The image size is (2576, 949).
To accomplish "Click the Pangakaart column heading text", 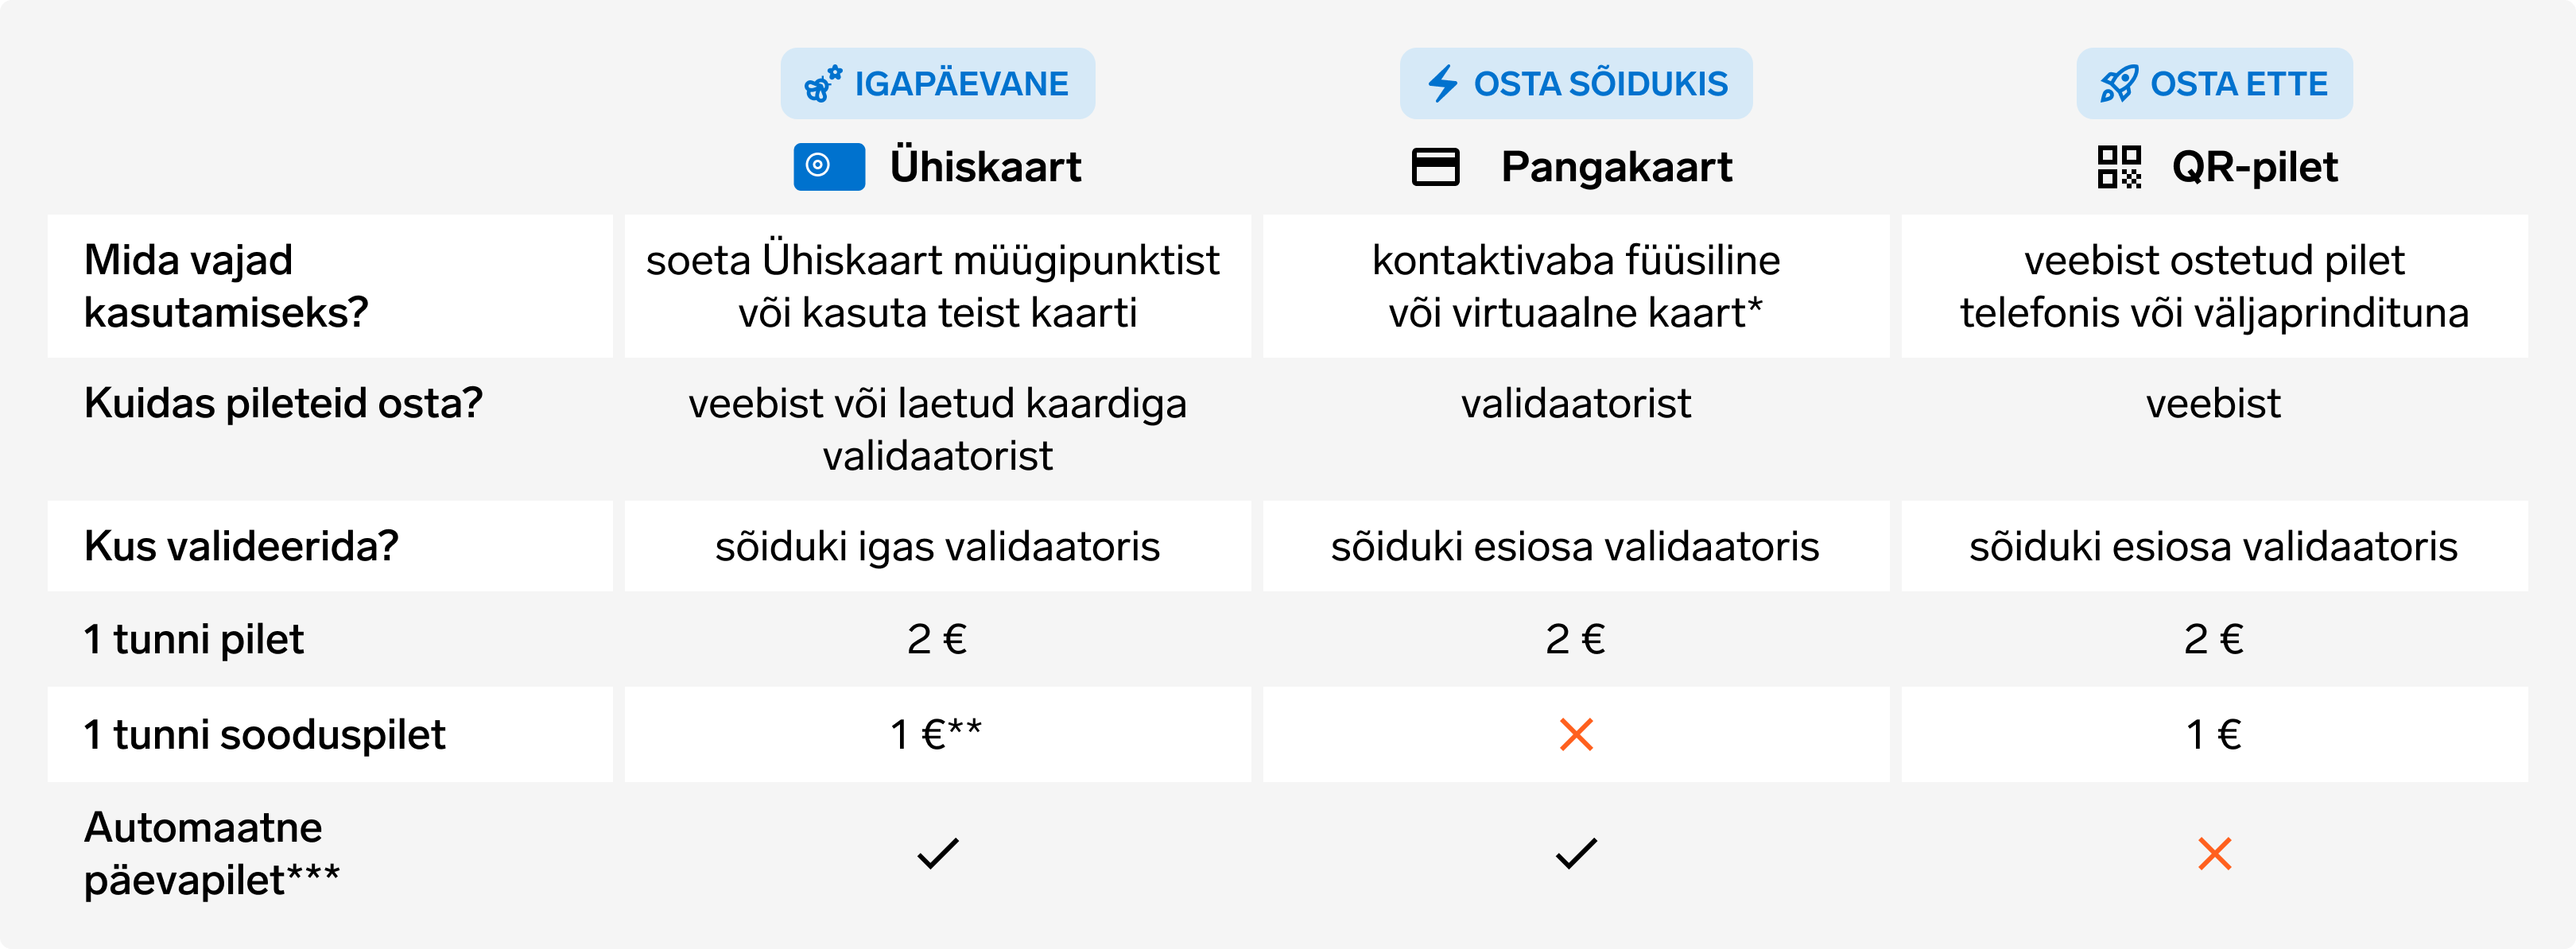I will click(x=1616, y=167).
